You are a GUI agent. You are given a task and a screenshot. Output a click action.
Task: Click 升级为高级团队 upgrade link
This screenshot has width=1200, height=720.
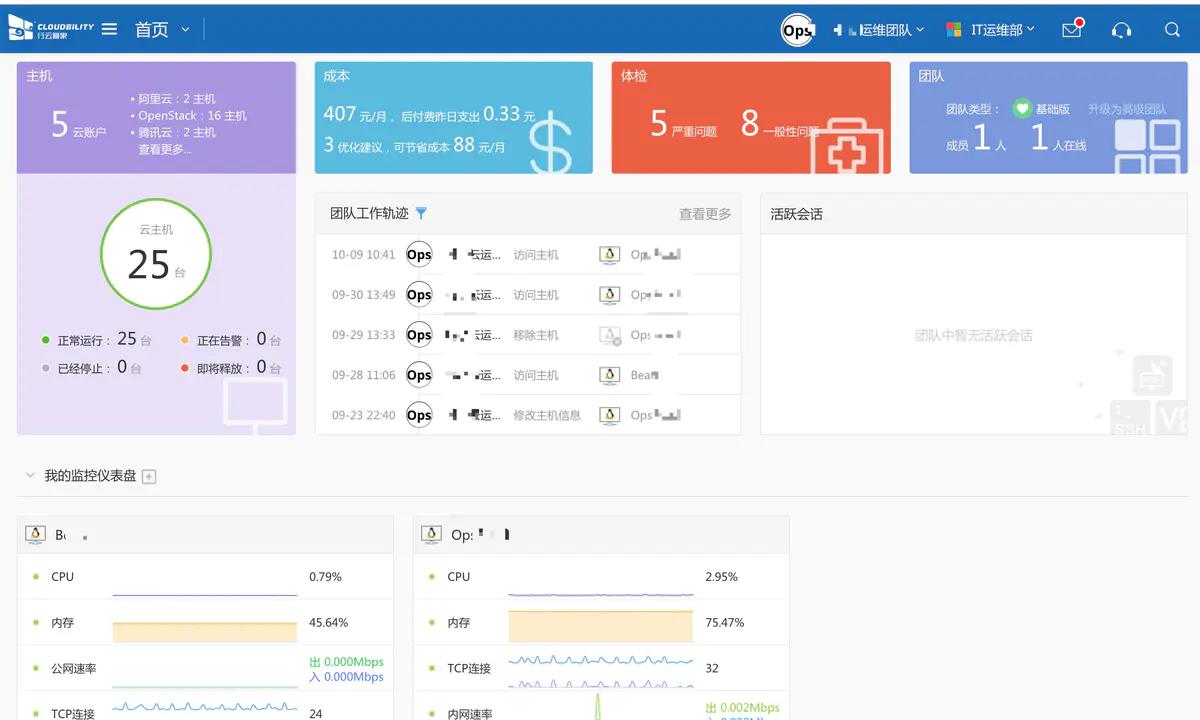pos(1127,109)
